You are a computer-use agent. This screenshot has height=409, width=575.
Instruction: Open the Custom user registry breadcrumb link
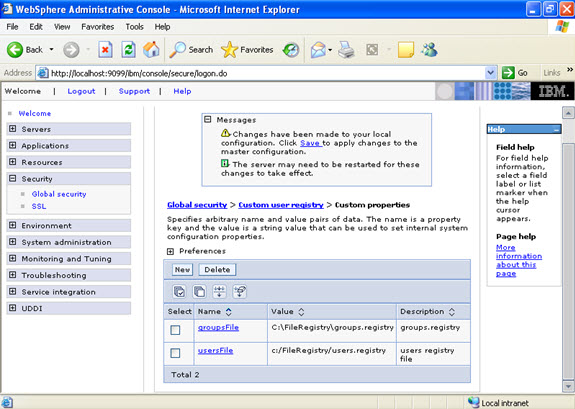[x=281, y=205]
